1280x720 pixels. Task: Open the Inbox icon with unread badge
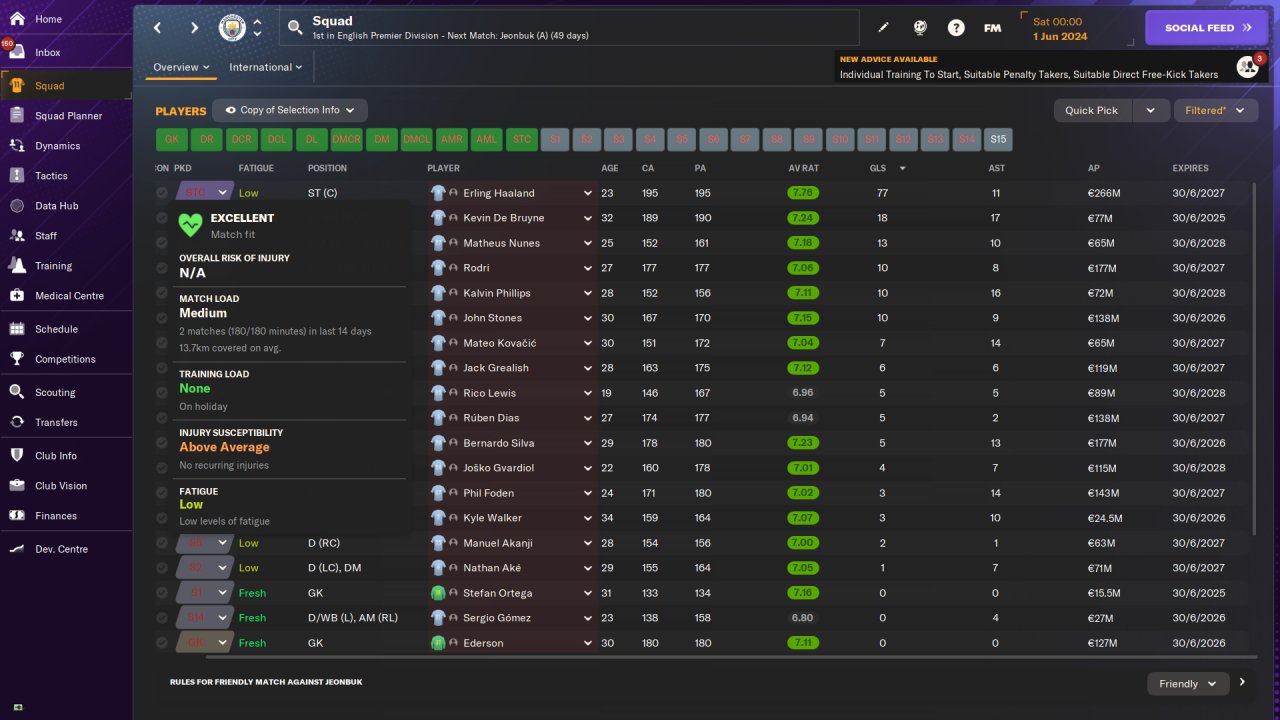[17, 52]
